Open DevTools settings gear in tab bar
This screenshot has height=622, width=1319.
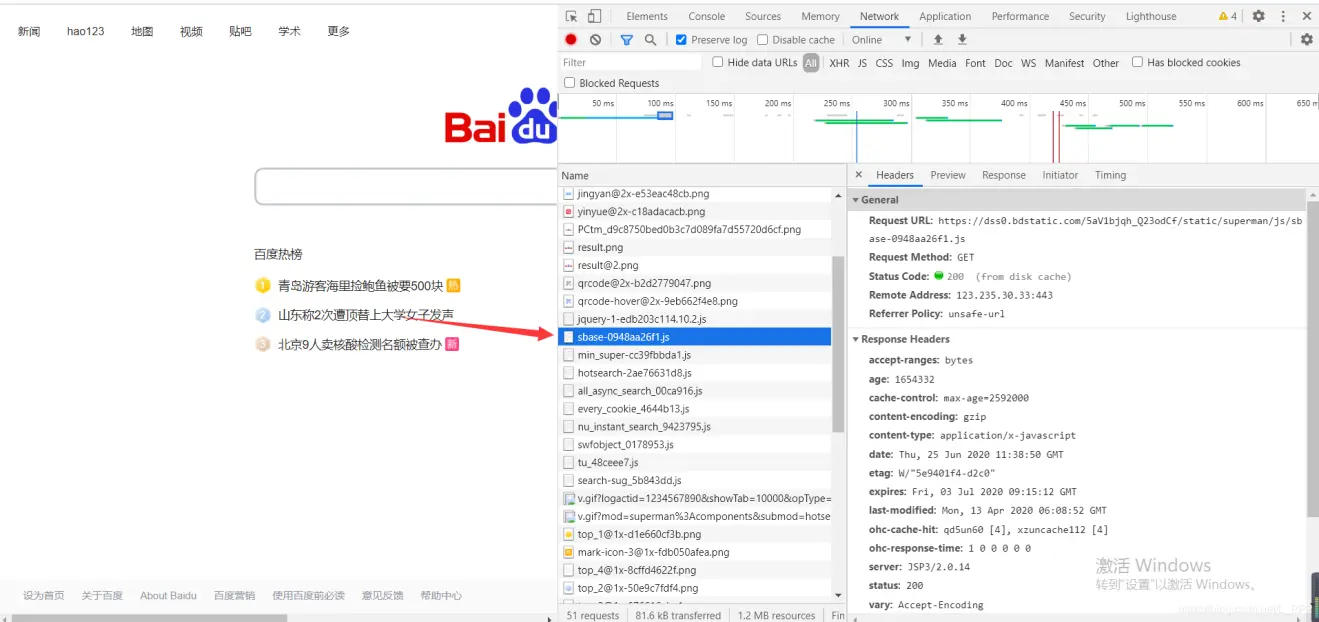point(1258,16)
